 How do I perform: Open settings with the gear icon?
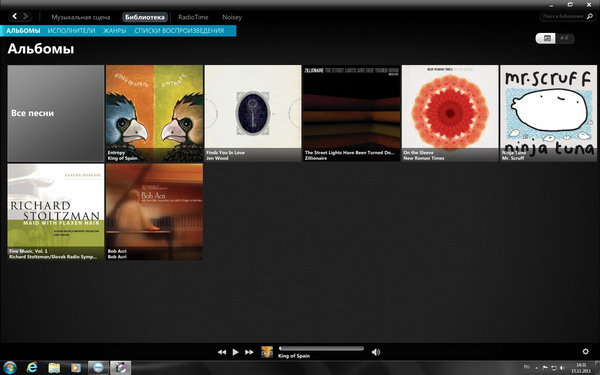(x=585, y=351)
